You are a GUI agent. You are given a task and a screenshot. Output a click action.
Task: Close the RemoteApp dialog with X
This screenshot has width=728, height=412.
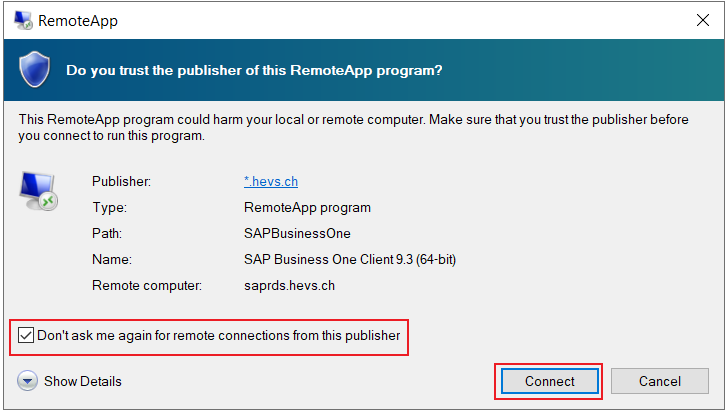[703, 20]
